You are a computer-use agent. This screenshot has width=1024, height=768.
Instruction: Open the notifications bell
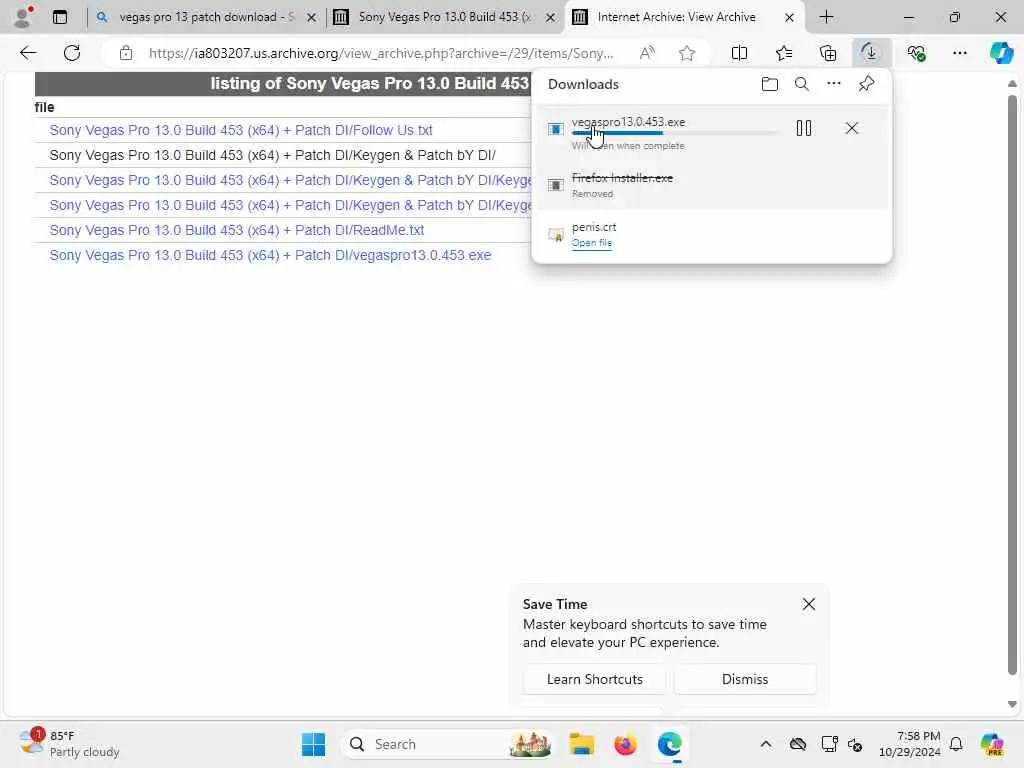956,744
